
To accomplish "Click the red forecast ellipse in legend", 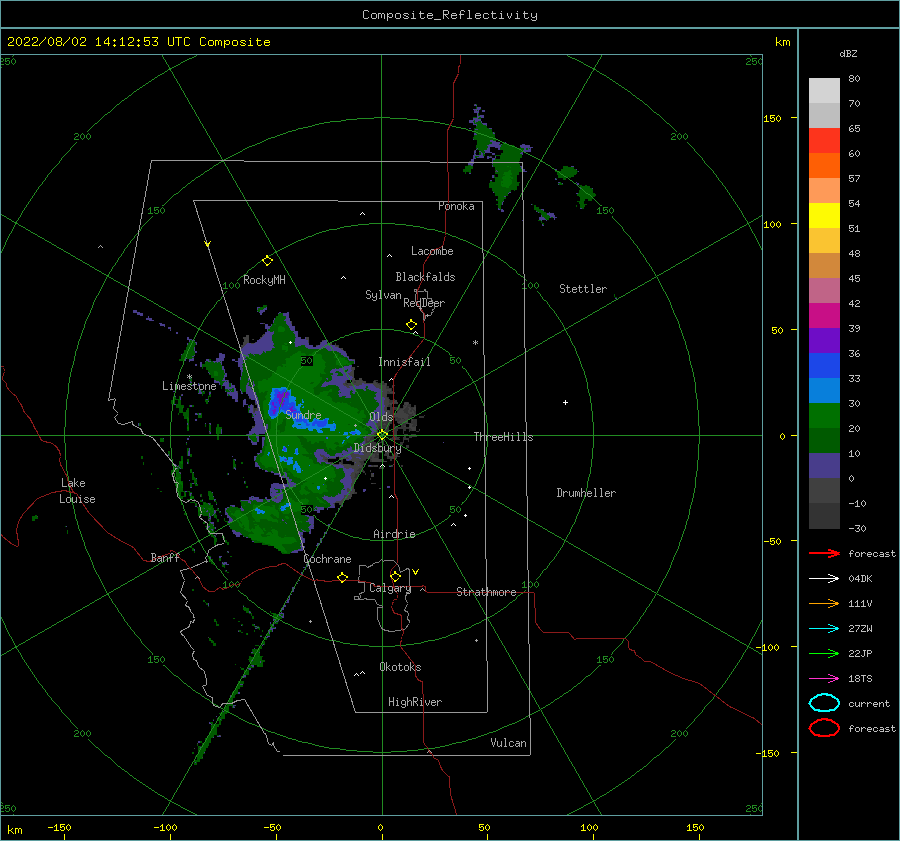I will [x=824, y=728].
